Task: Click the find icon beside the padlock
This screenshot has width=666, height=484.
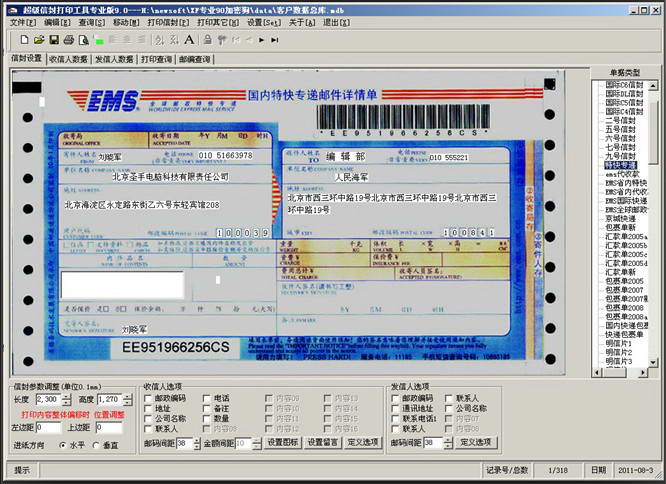Action: click(x=221, y=40)
